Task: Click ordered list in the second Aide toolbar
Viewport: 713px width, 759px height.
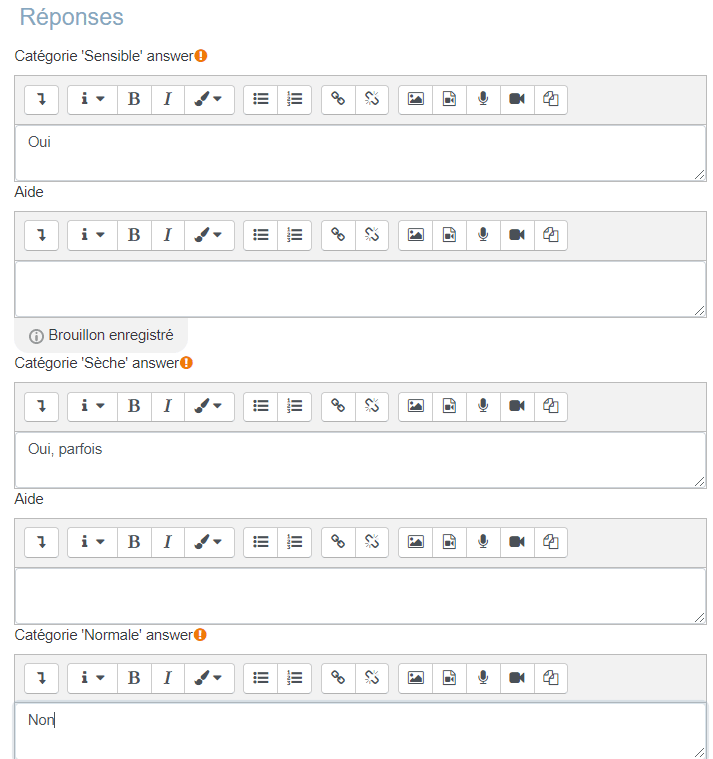Action: tap(295, 542)
